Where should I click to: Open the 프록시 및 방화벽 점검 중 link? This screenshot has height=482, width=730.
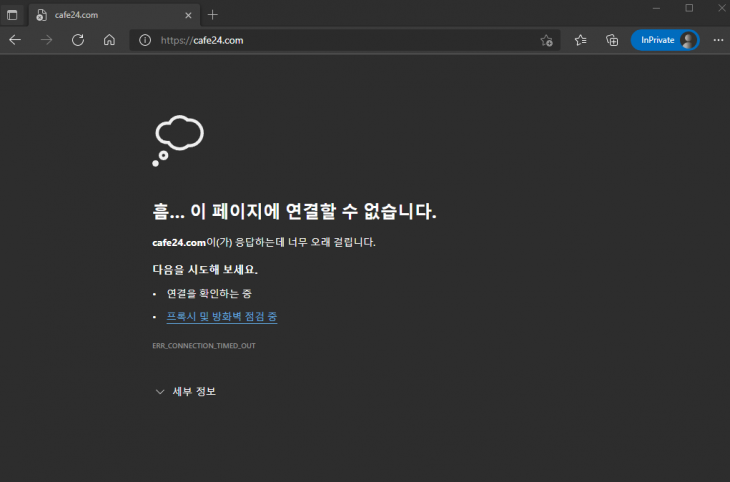[222, 317]
